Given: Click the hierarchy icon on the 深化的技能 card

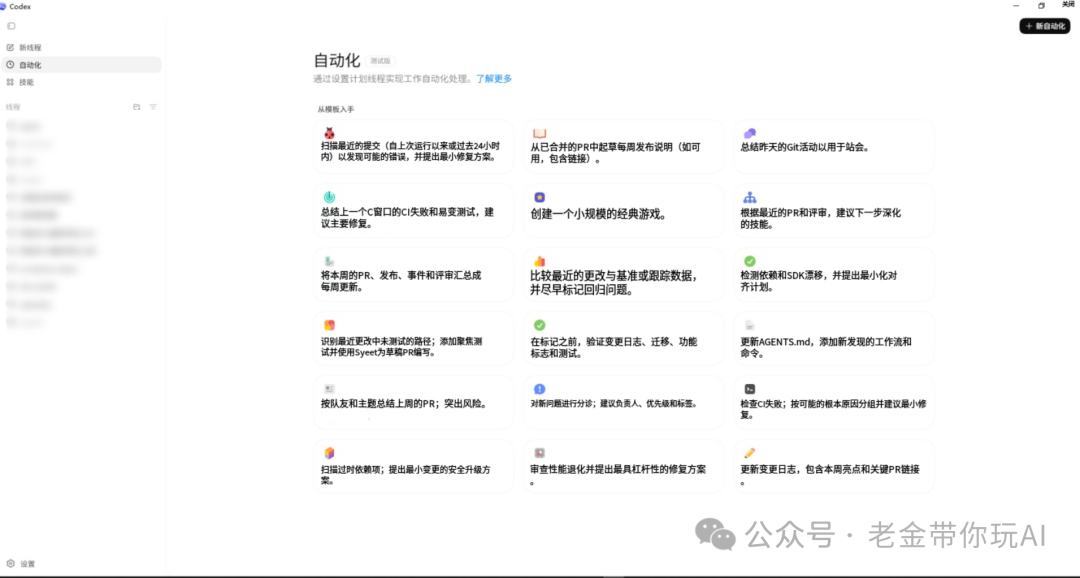Looking at the screenshot, I should pos(749,198).
